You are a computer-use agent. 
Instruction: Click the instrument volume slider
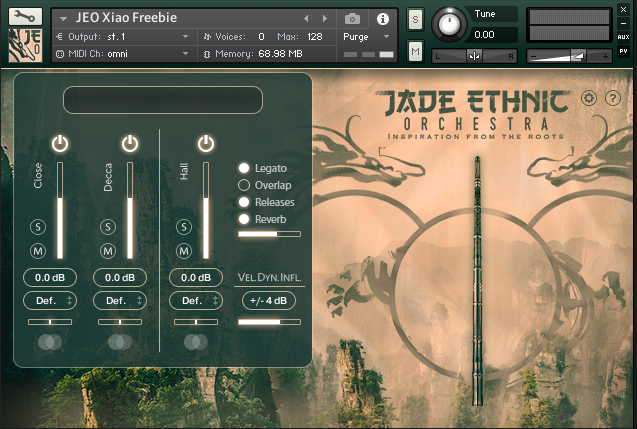click(569, 56)
